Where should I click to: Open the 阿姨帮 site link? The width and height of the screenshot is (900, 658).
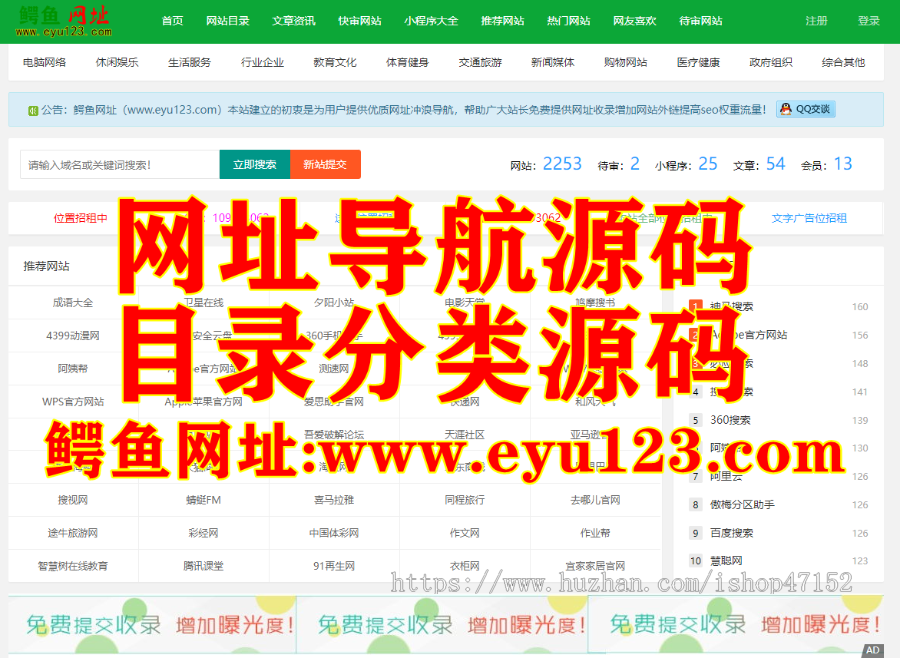click(73, 369)
